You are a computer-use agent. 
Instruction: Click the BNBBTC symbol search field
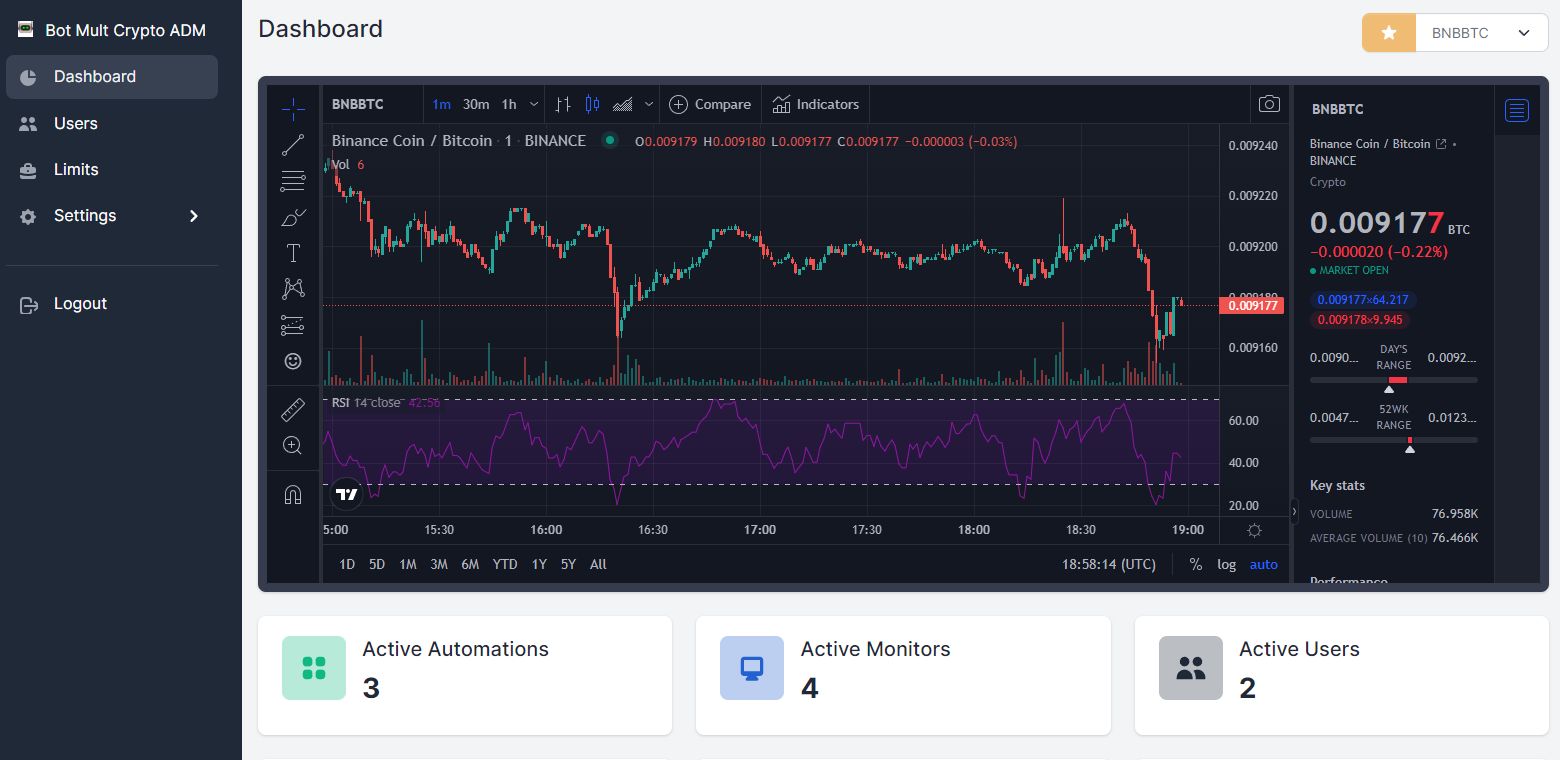pos(372,104)
